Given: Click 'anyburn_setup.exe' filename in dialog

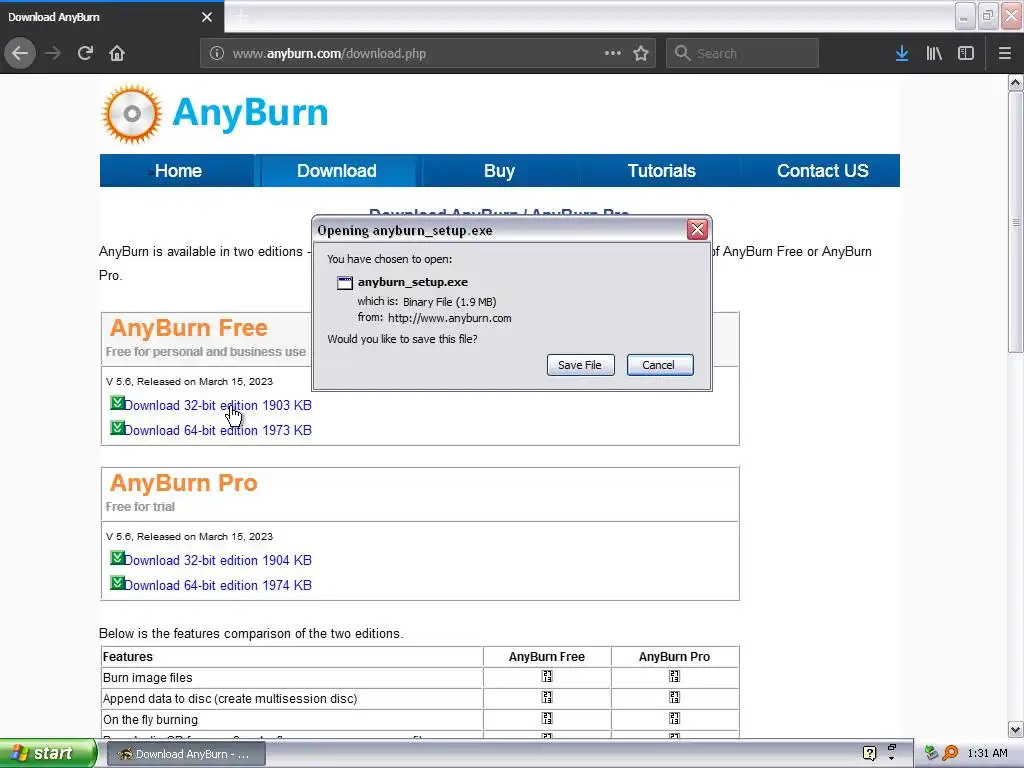Looking at the screenshot, I should tap(413, 282).
